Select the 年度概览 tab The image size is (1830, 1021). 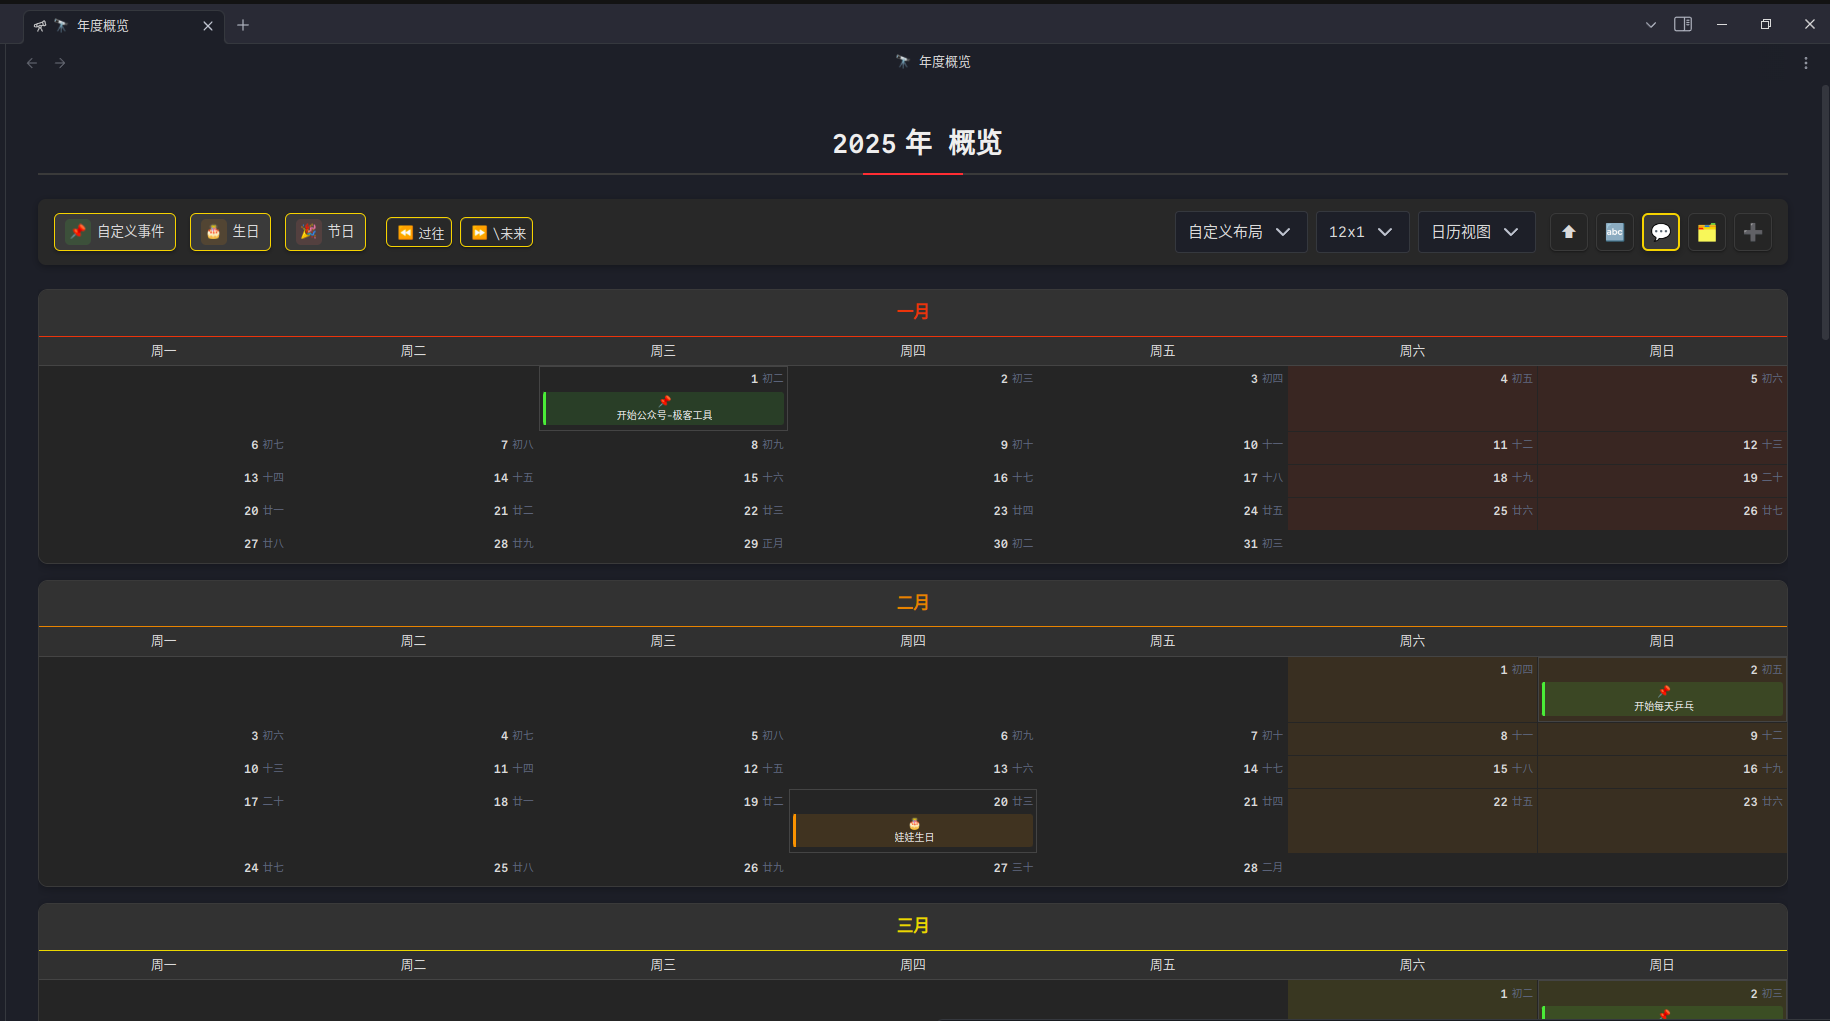(110, 26)
